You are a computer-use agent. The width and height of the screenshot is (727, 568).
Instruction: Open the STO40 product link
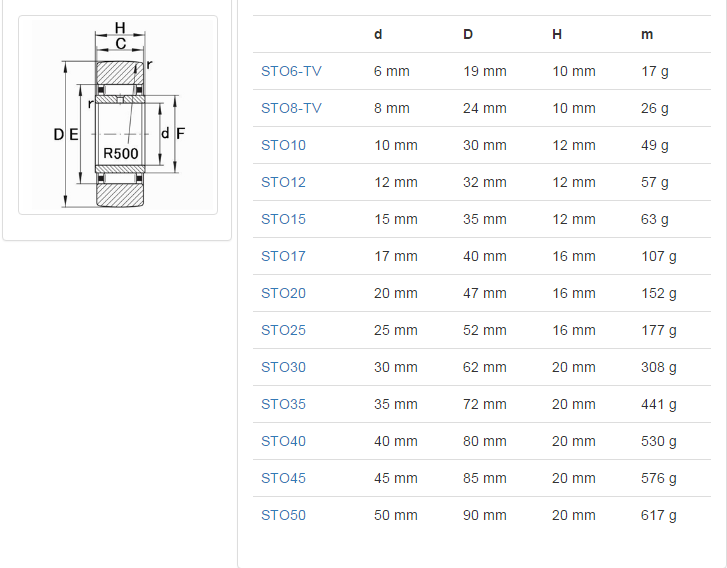click(283, 441)
